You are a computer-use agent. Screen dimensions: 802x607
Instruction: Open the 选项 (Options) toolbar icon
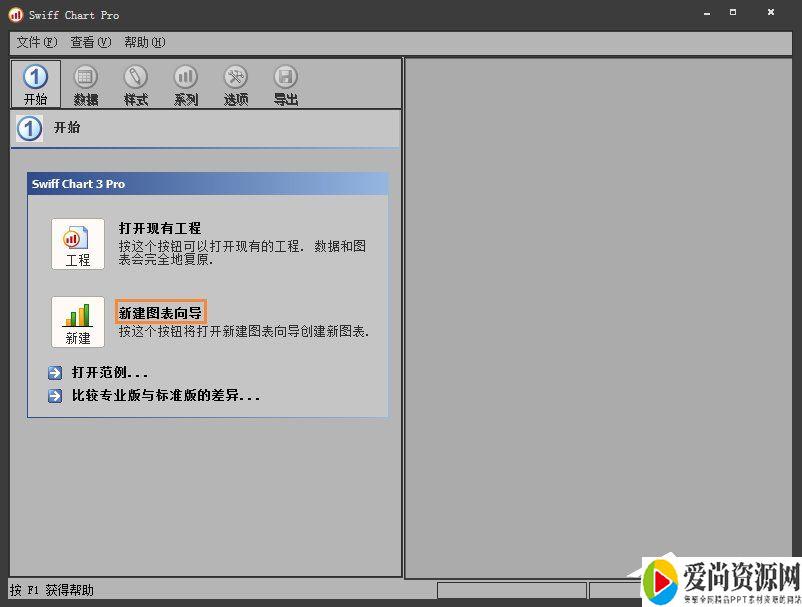[236, 83]
